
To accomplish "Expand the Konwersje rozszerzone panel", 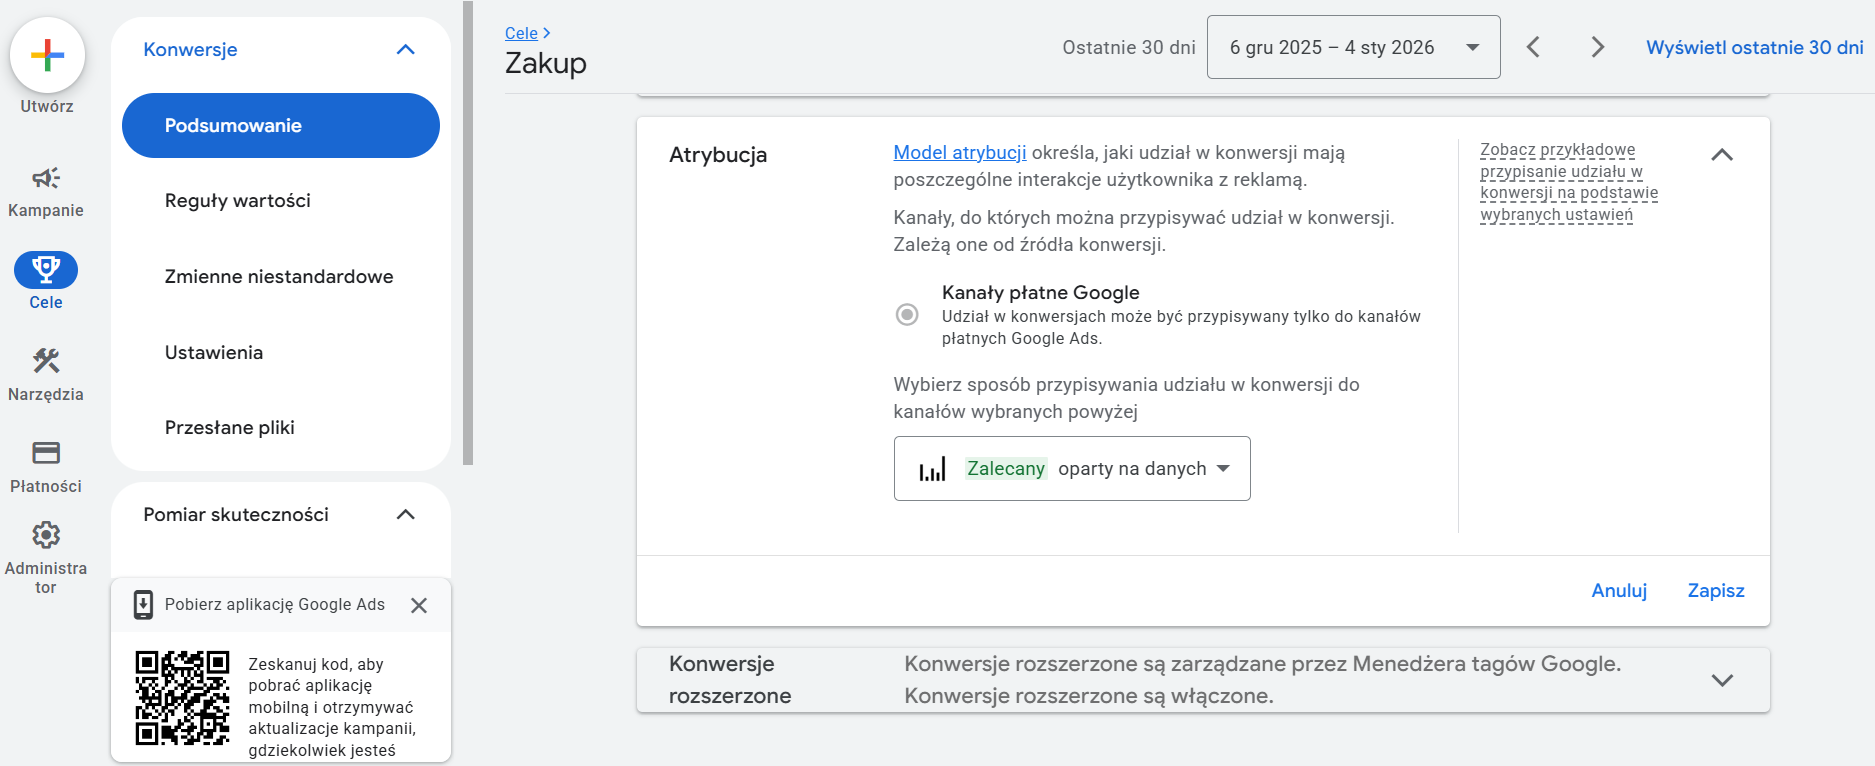I will pos(1721,680).
